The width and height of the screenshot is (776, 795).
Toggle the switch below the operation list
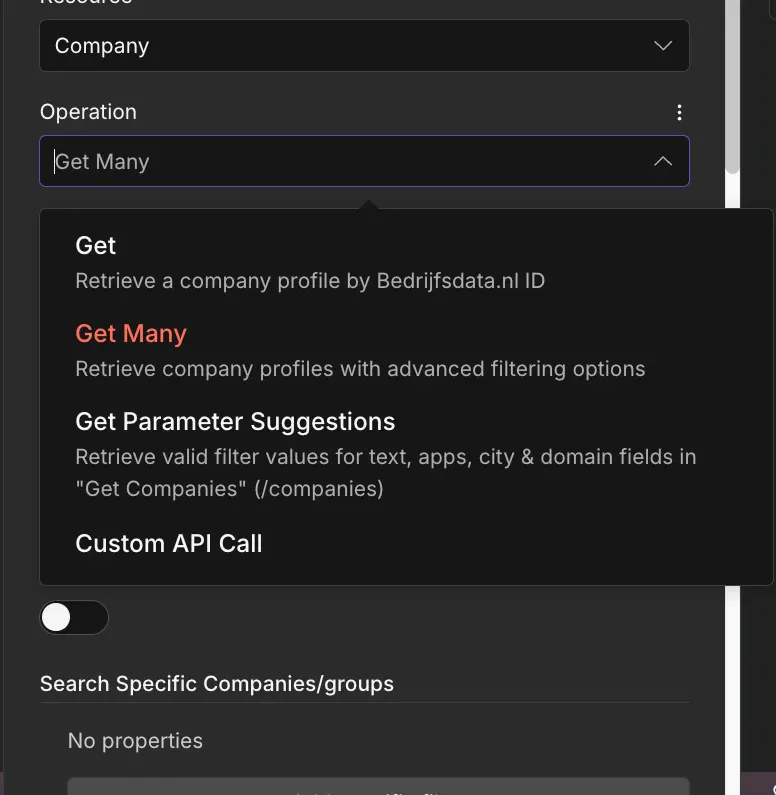[x=74, y=618]
